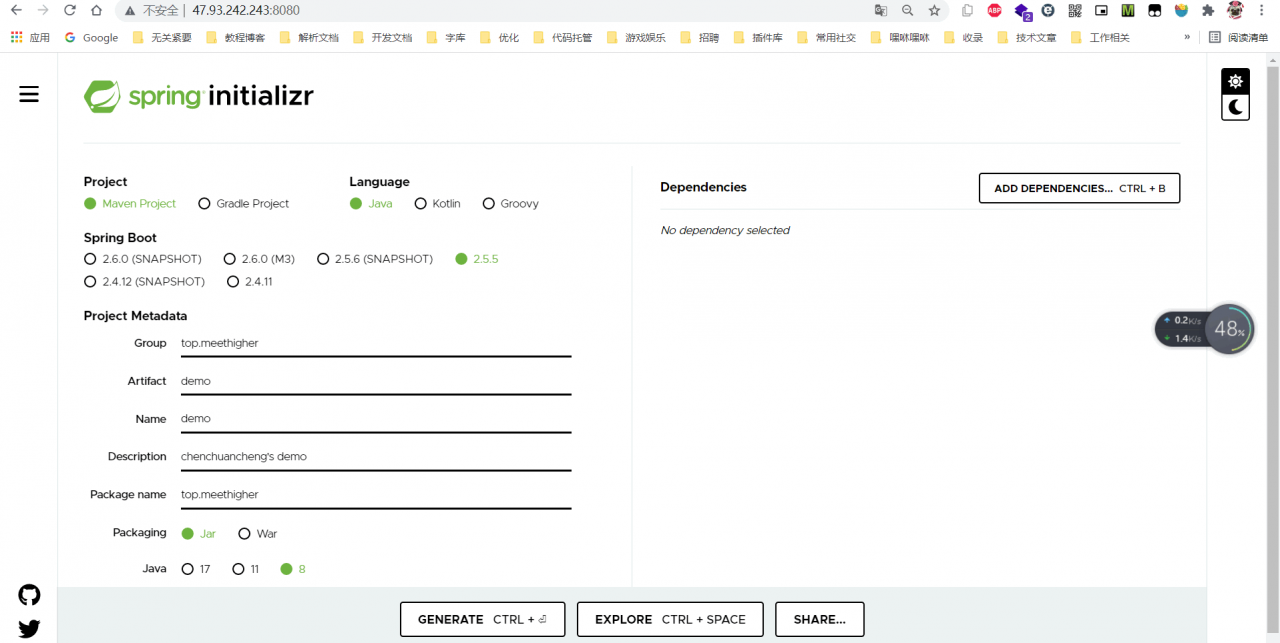Click the not-secure warning icon in address bar
Image resolution: width=1280 pixels, height=643 pixels.
(130, 10)
